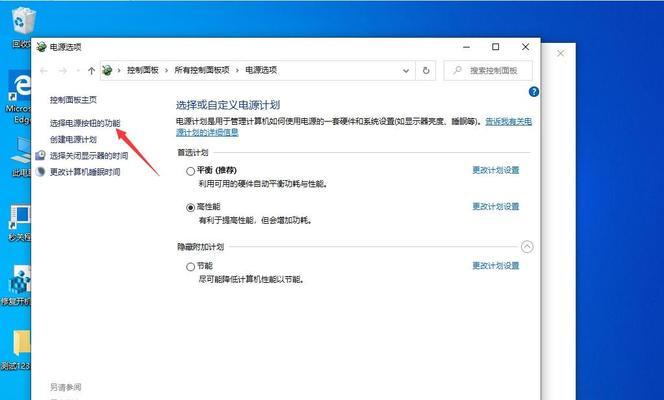Open the Recycle Bin desktop icon
The width and height of the screenshot is (664, 400).
pyautogui.click(x=23, y=21)
